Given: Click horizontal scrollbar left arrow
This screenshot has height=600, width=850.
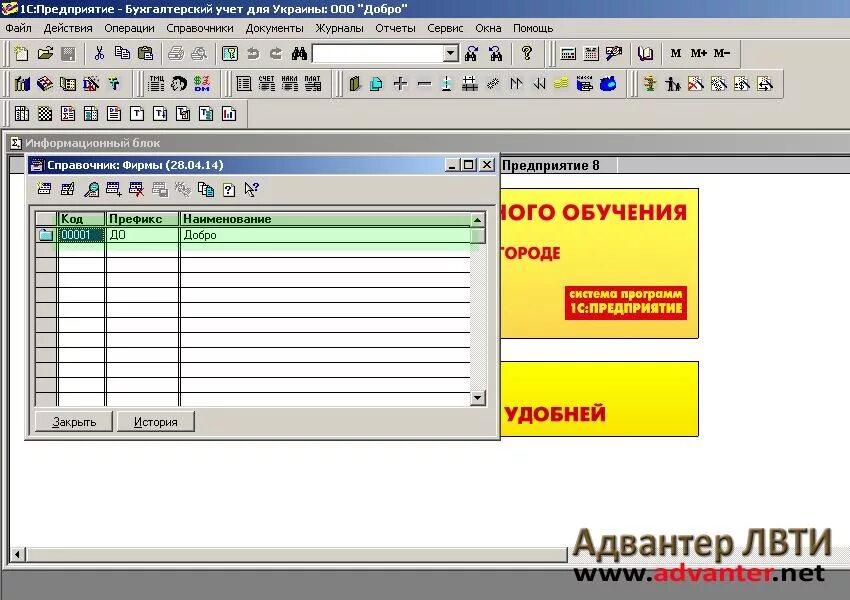Looking at the screenshot, I should (x=17, y=554).
